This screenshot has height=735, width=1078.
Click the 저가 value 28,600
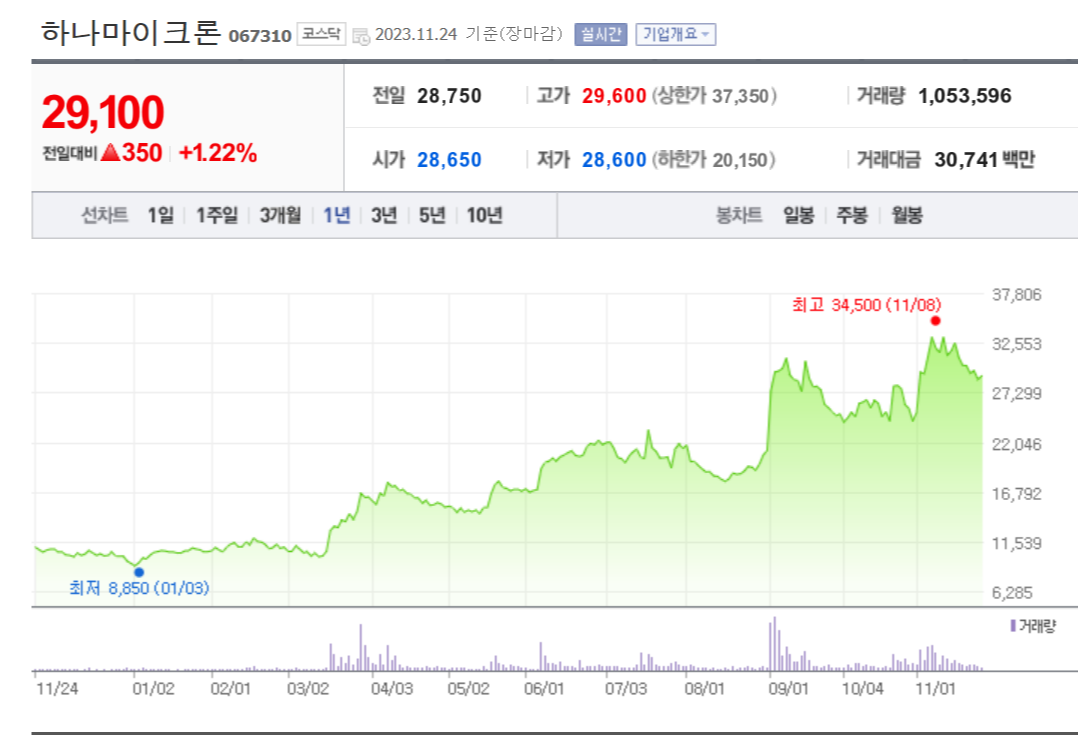coord(614,160)
